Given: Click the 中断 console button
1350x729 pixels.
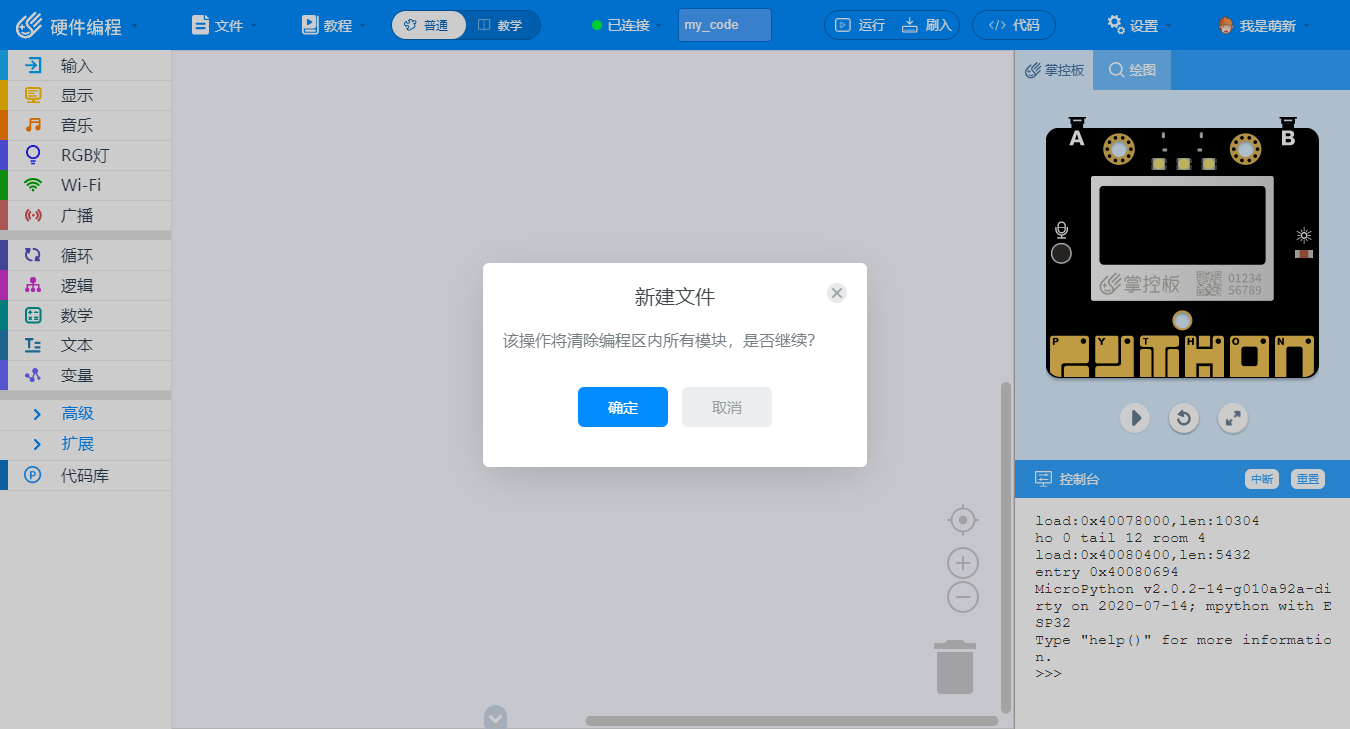Looking at the screenshot, I should point(1262,479).
